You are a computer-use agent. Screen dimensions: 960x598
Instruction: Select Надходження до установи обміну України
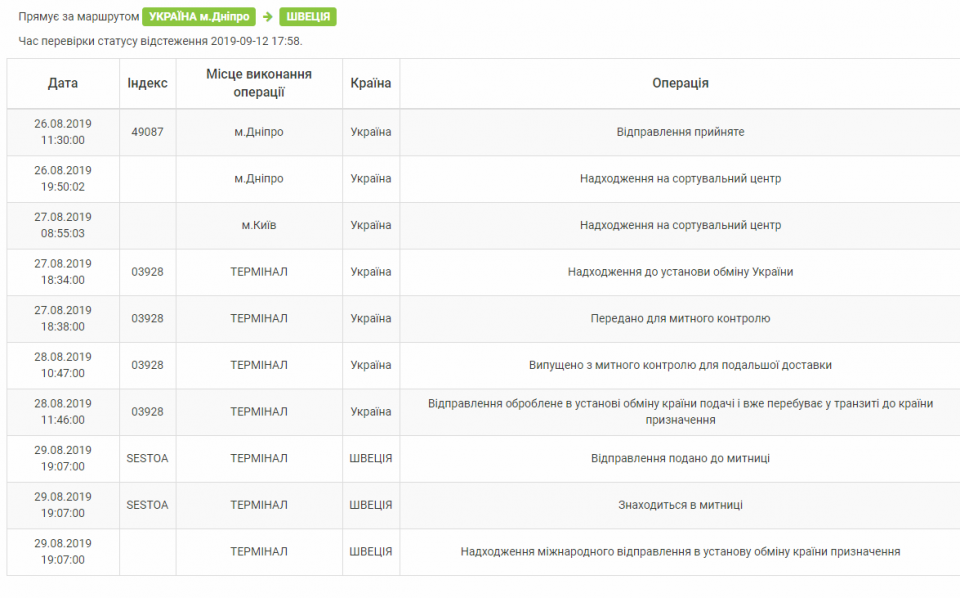point(680,272)
